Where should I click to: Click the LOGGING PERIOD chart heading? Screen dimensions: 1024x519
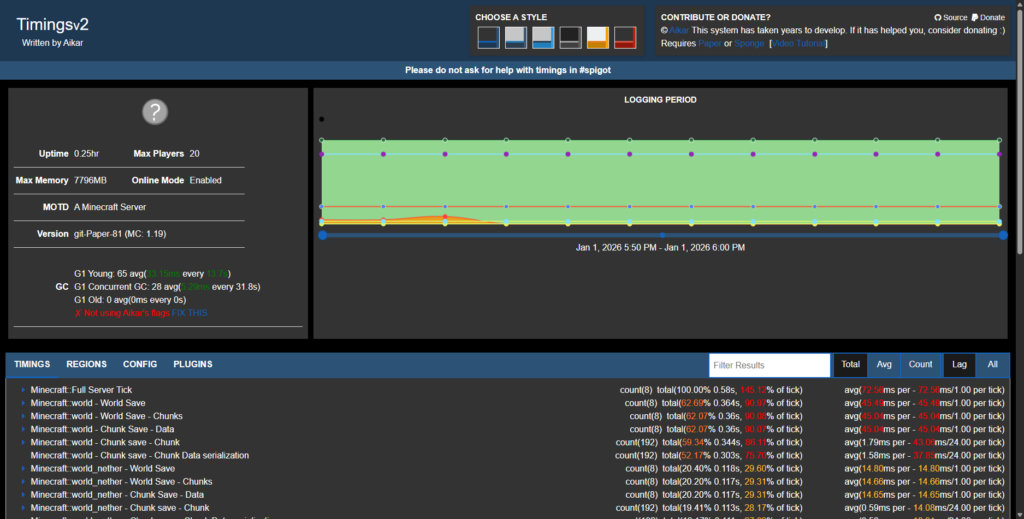click(660, 100)
